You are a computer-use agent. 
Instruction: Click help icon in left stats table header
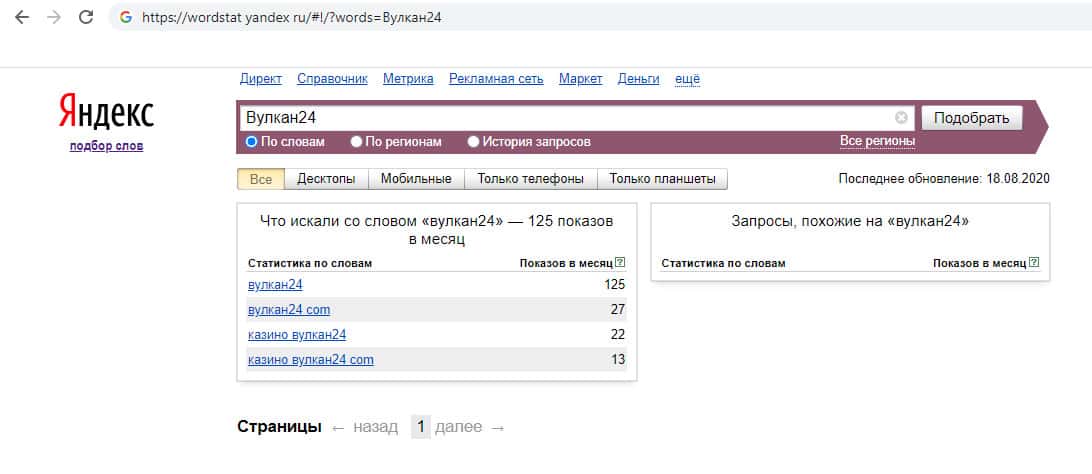(620, 263)
